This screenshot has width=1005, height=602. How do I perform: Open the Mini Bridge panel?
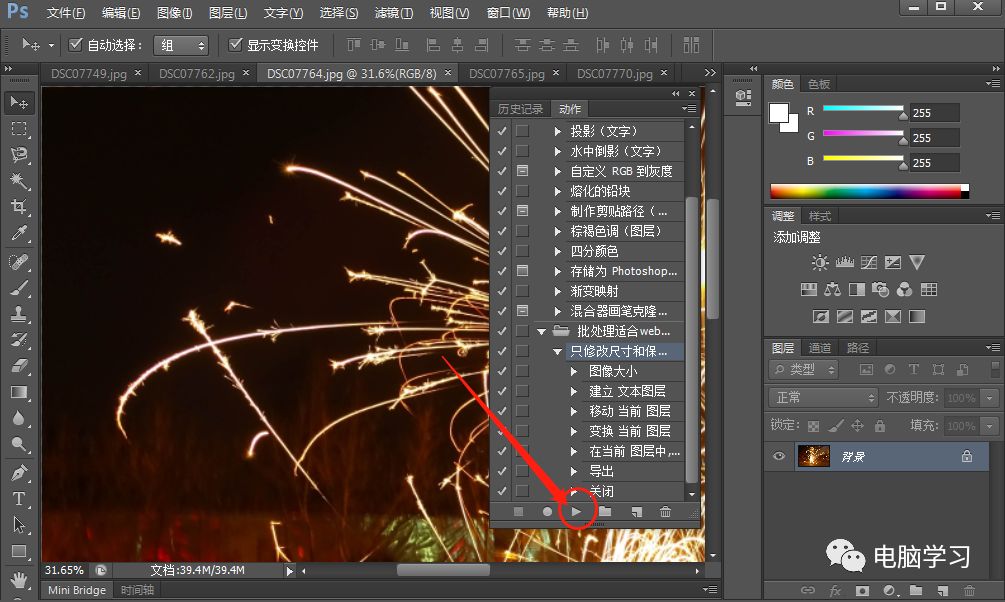coord(77,590)
